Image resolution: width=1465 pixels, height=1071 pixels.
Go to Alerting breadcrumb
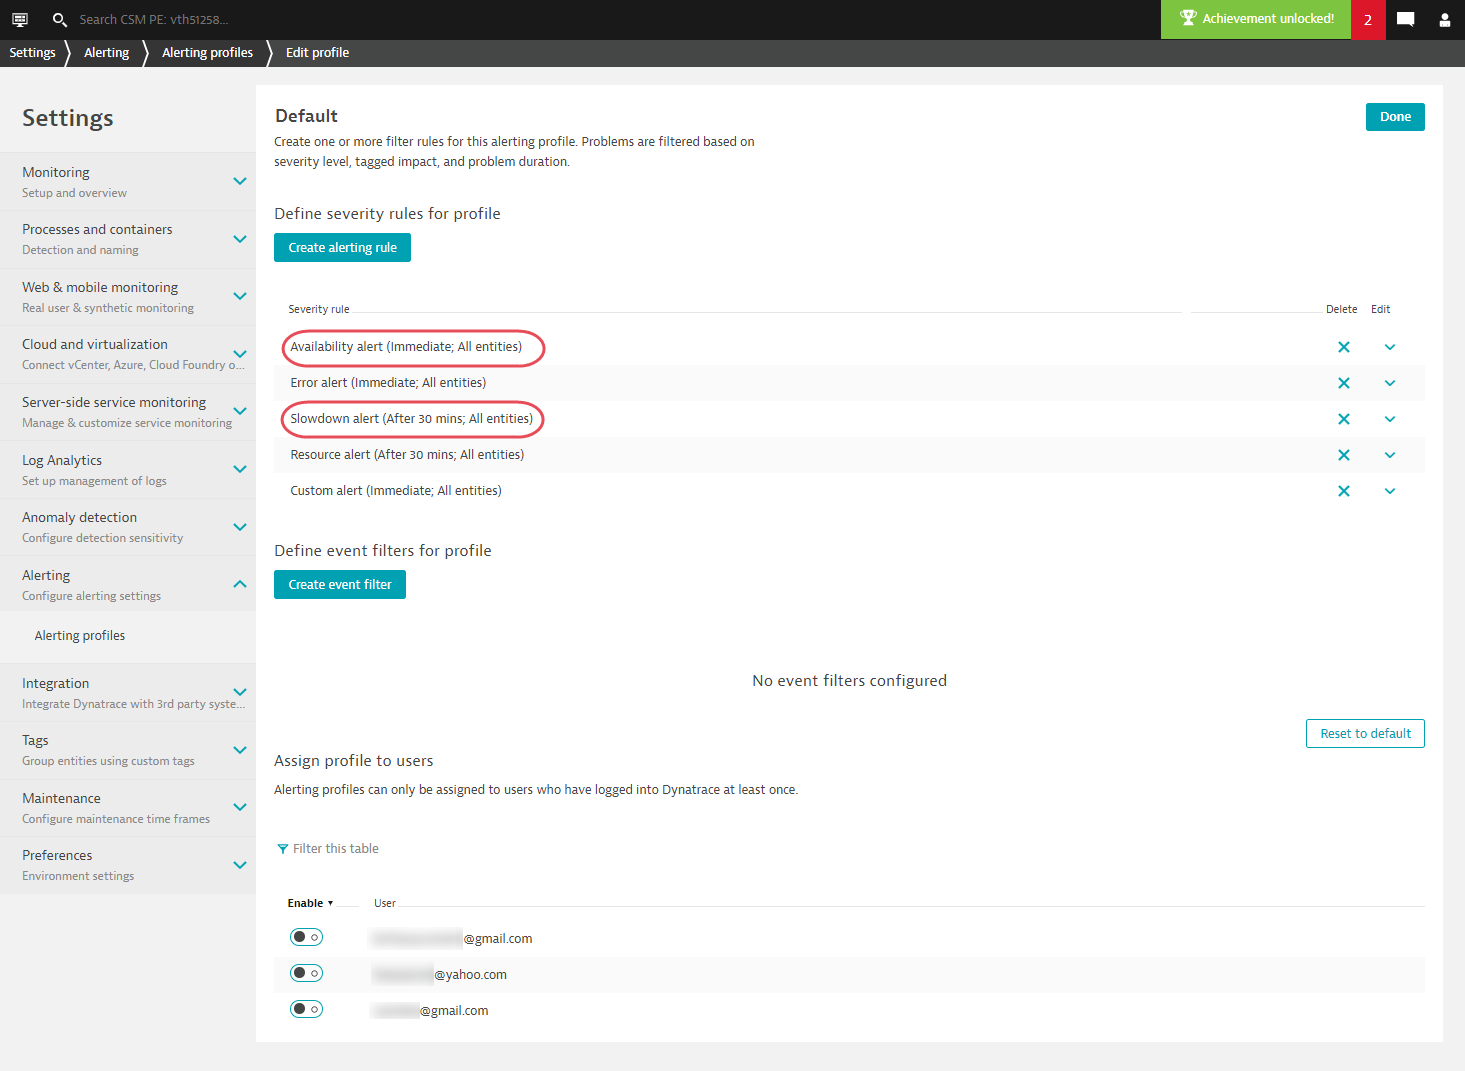pyautogui.click(x=106, y=53)
